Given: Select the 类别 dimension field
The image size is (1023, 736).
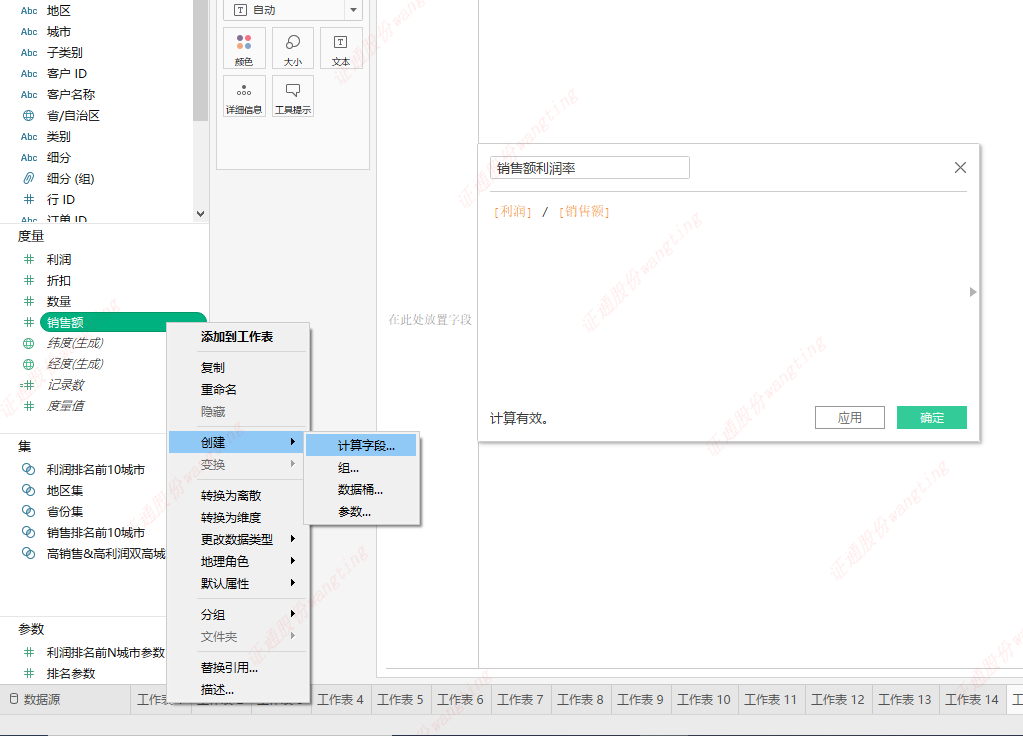Looking at the screenshot, I should (59, 136).
